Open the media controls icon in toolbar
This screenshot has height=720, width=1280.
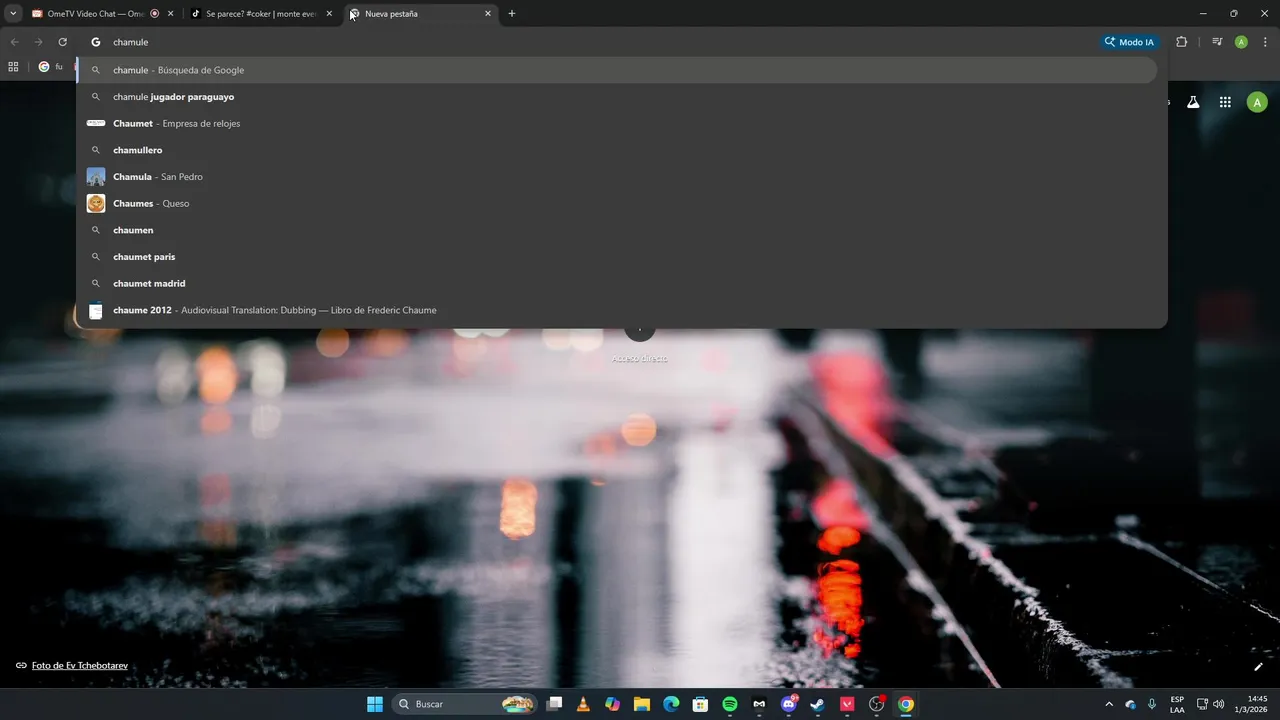(1217, 42)
